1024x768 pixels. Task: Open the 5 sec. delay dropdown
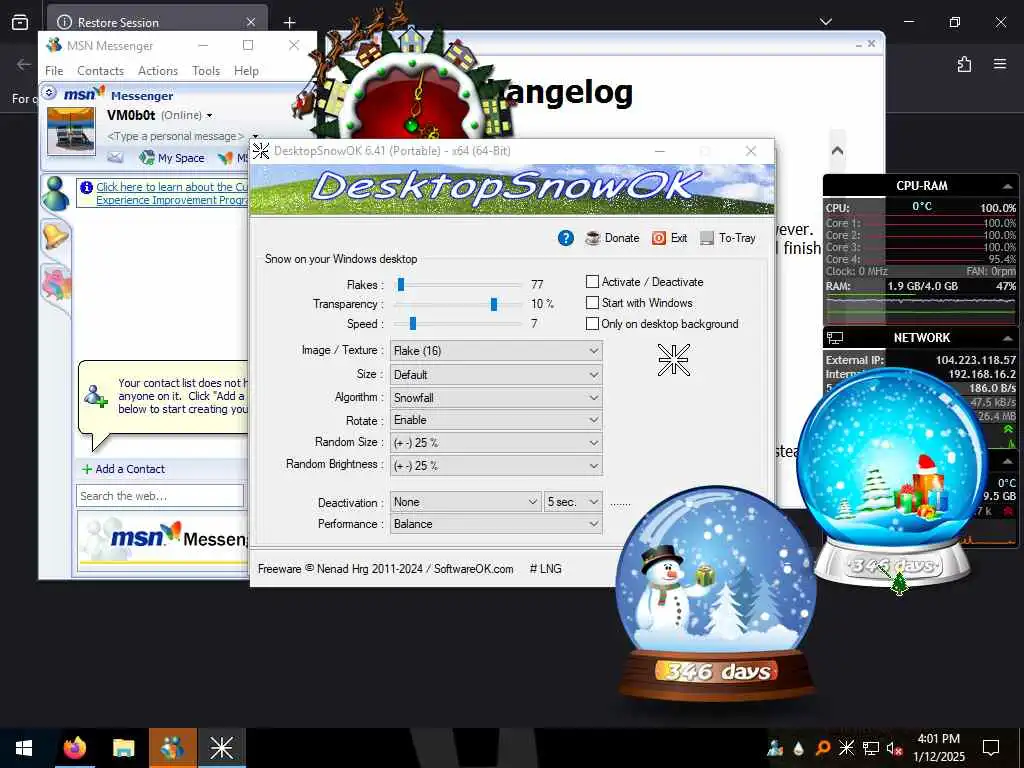click(x=573, y=502)
